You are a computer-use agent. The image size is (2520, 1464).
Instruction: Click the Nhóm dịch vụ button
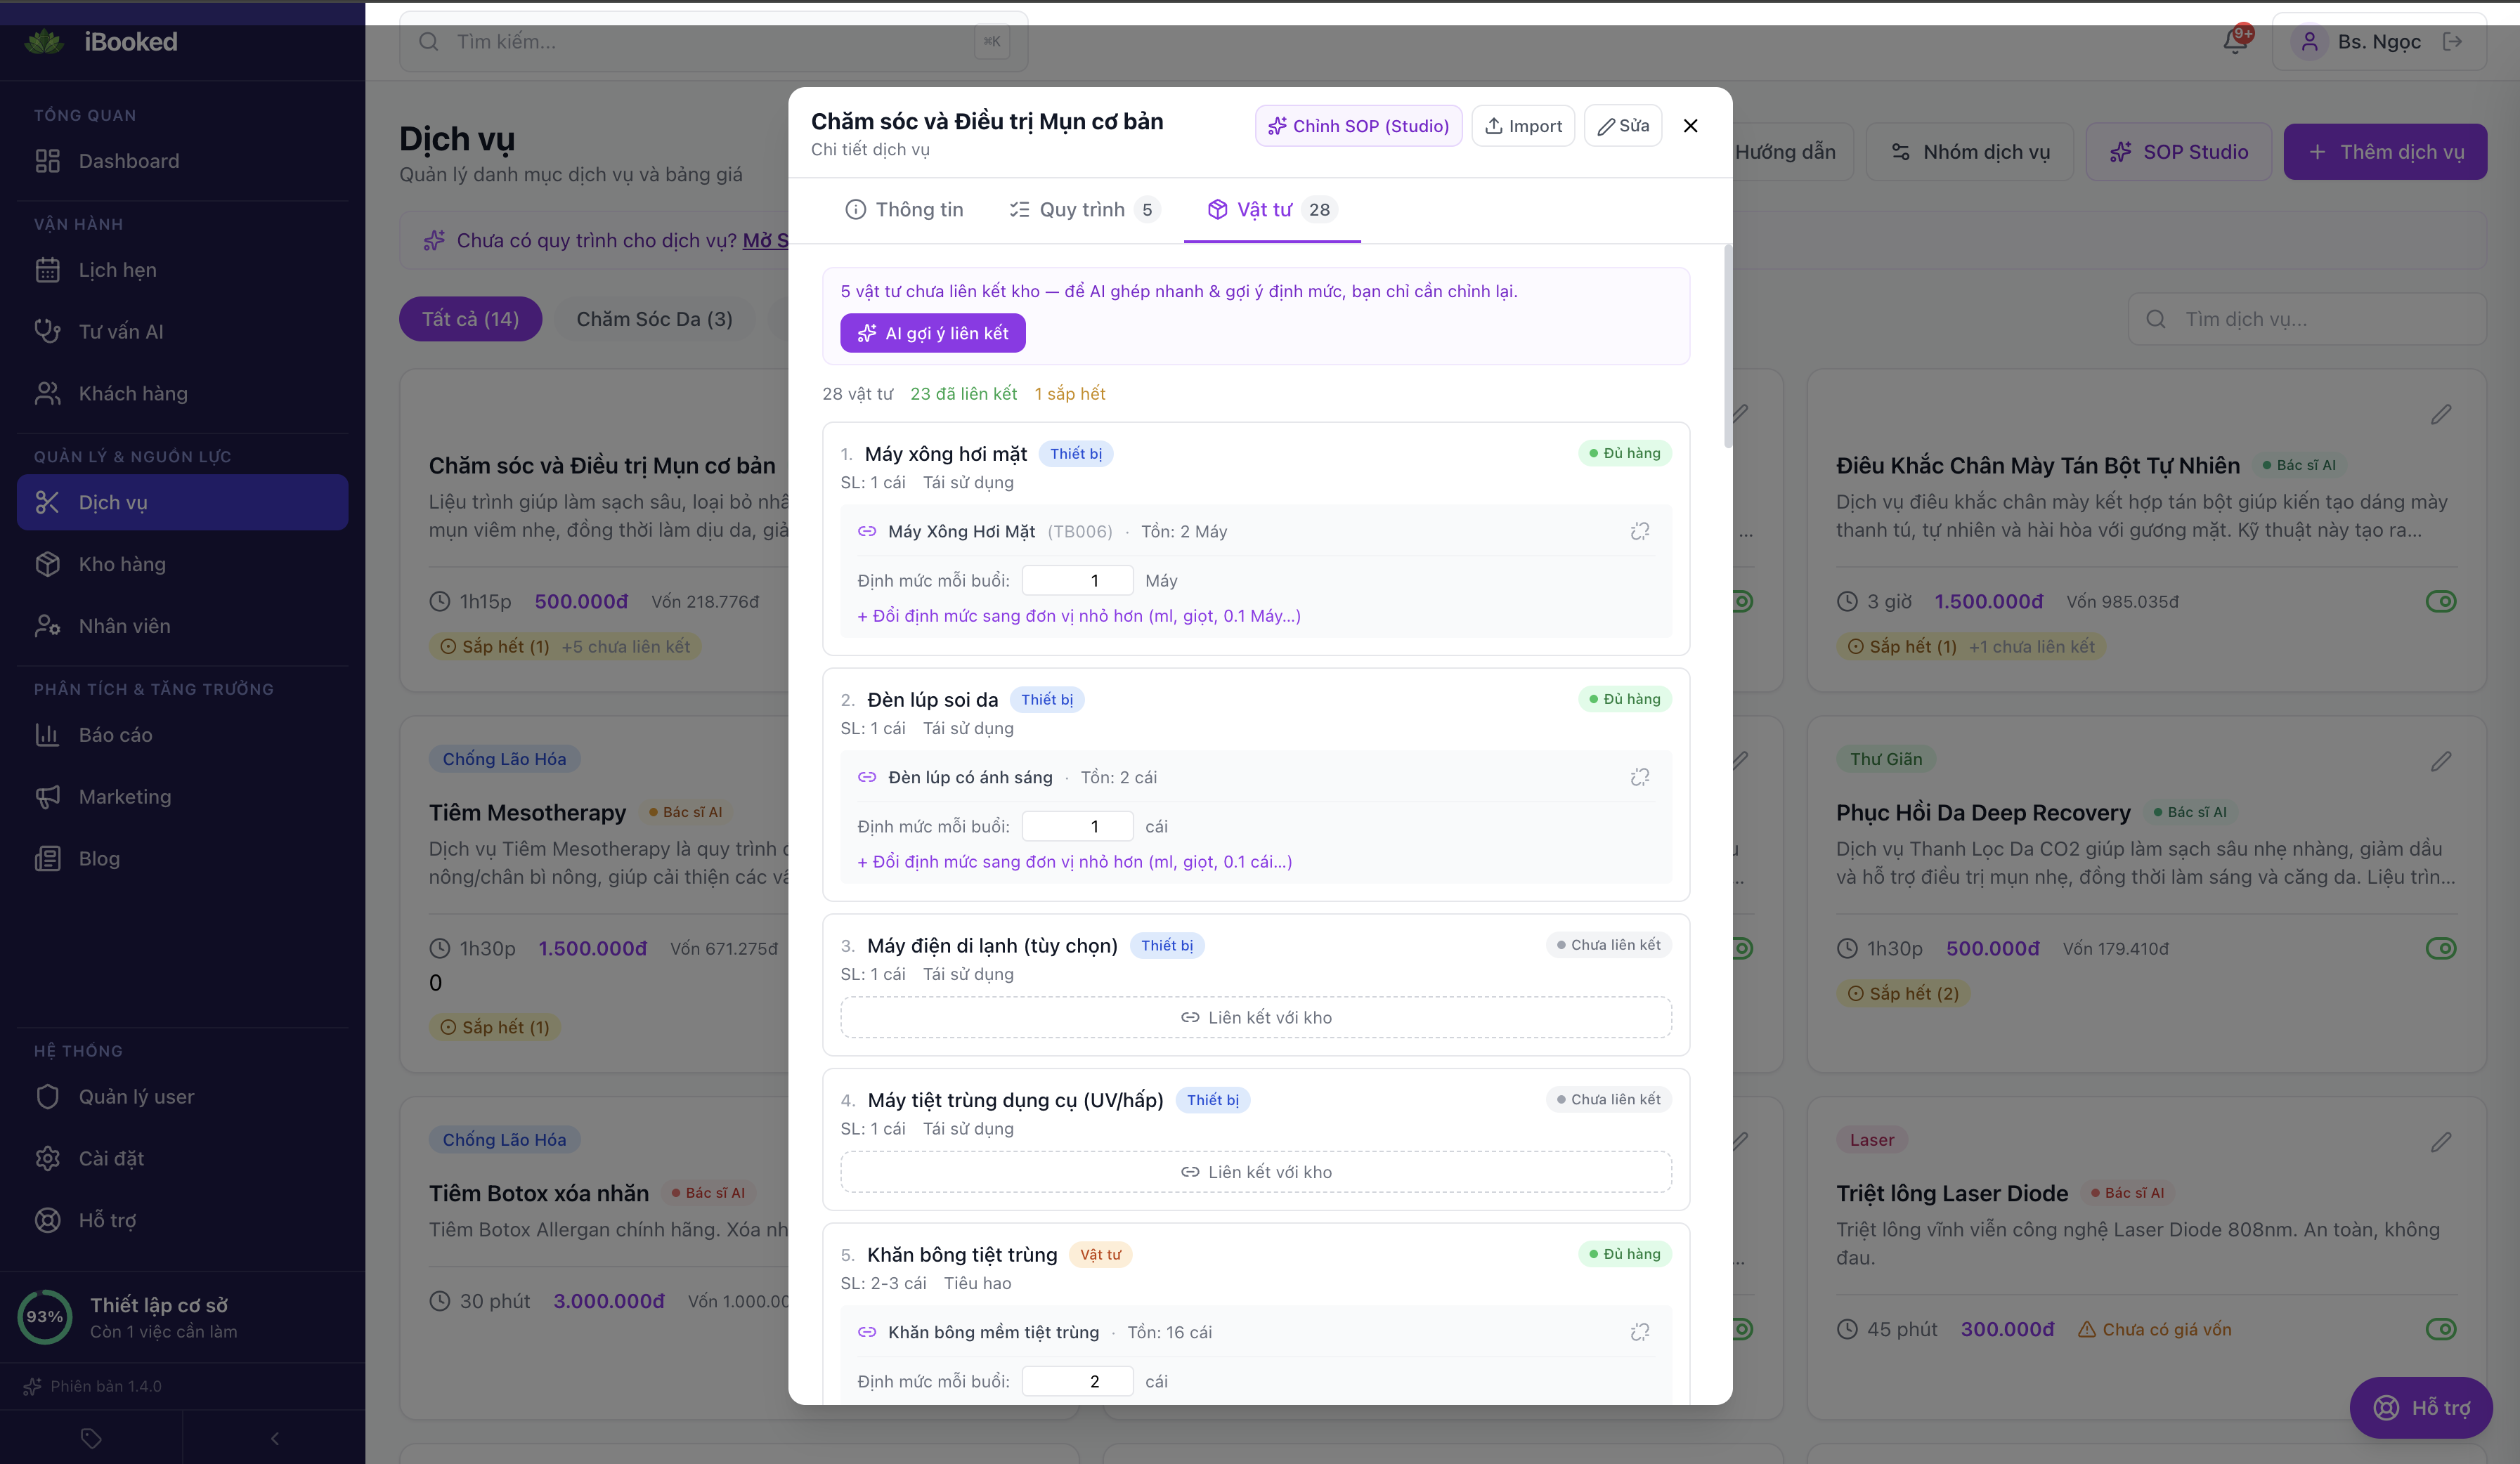coord(1970,152)
